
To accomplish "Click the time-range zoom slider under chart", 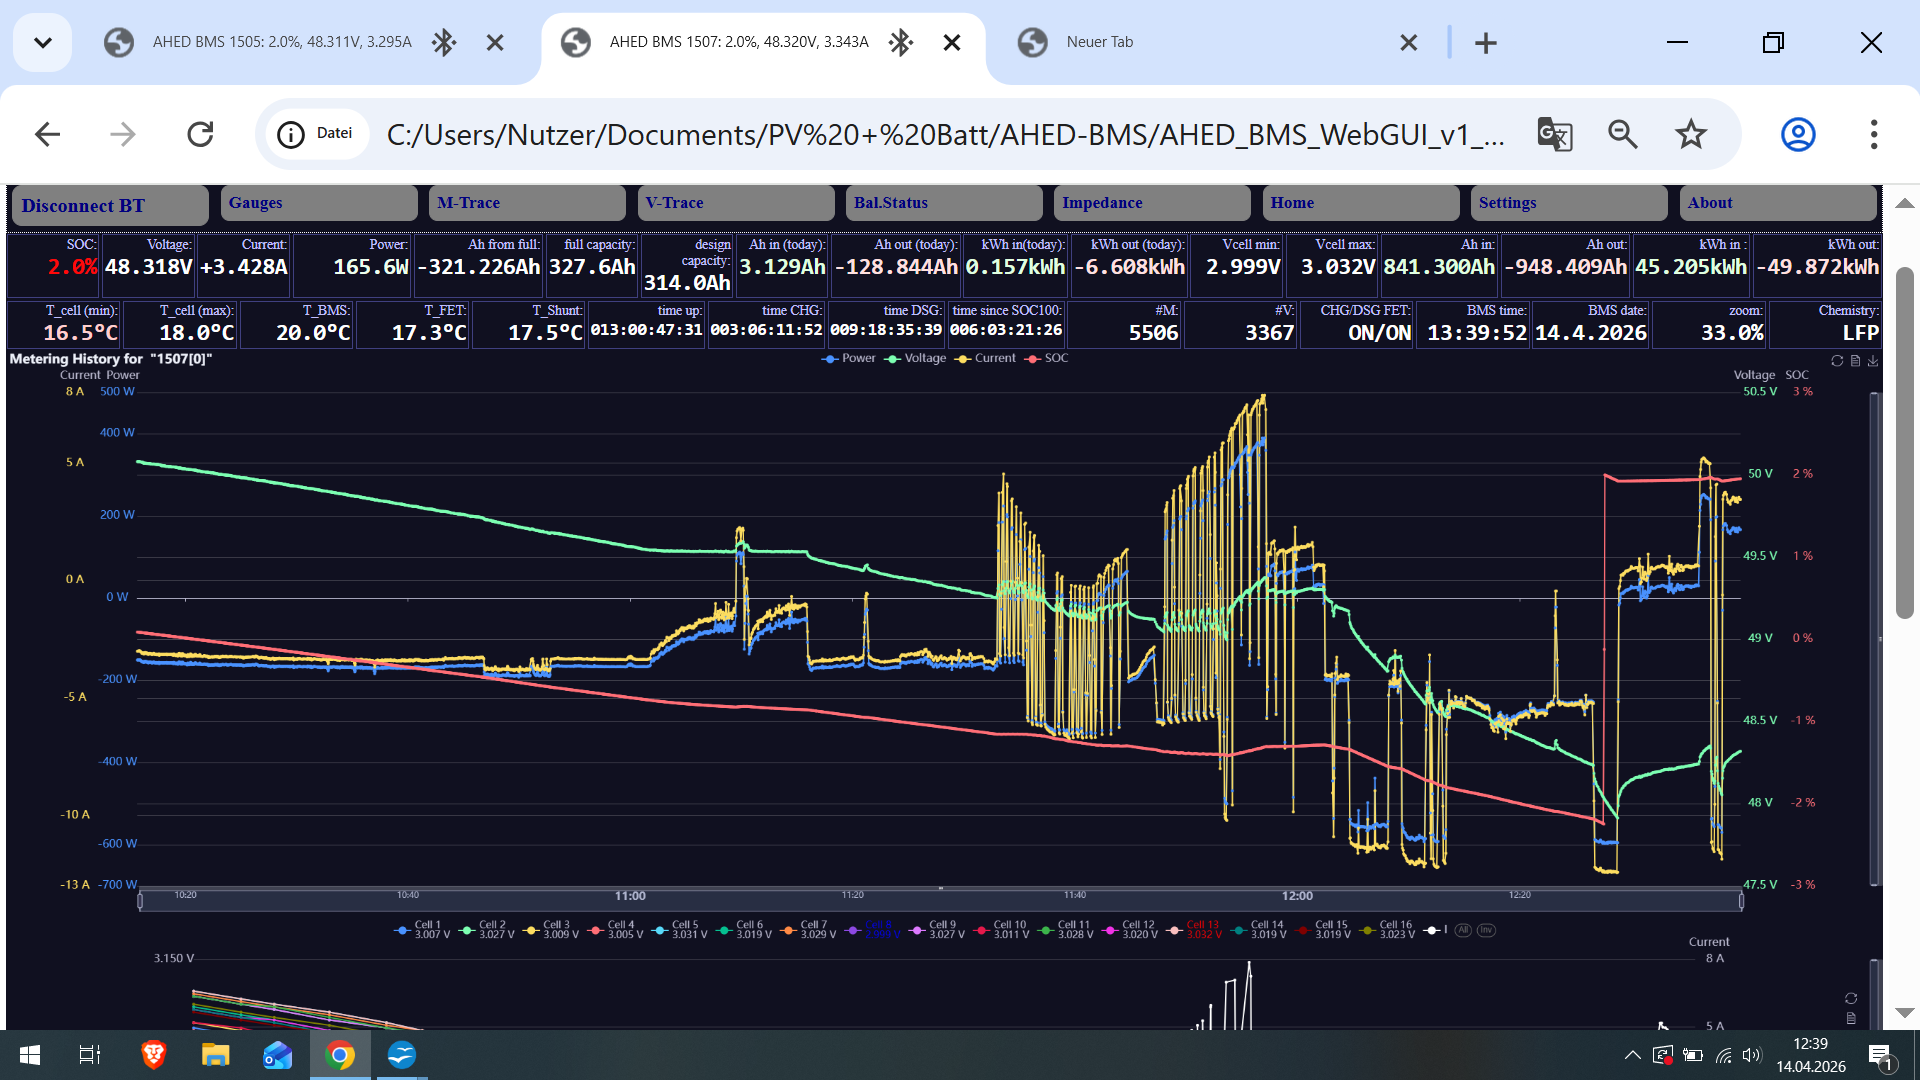I will click(x=940, y=900).
